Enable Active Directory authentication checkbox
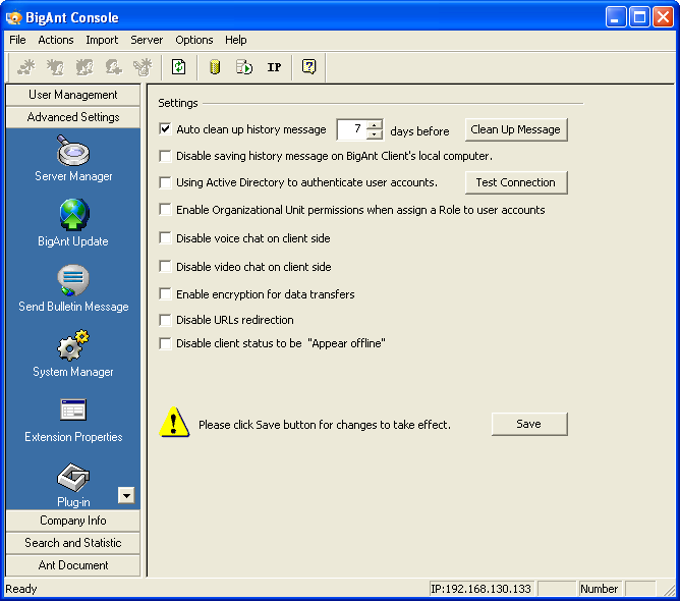This screenshot has height=601, width=680. [165, 182]
